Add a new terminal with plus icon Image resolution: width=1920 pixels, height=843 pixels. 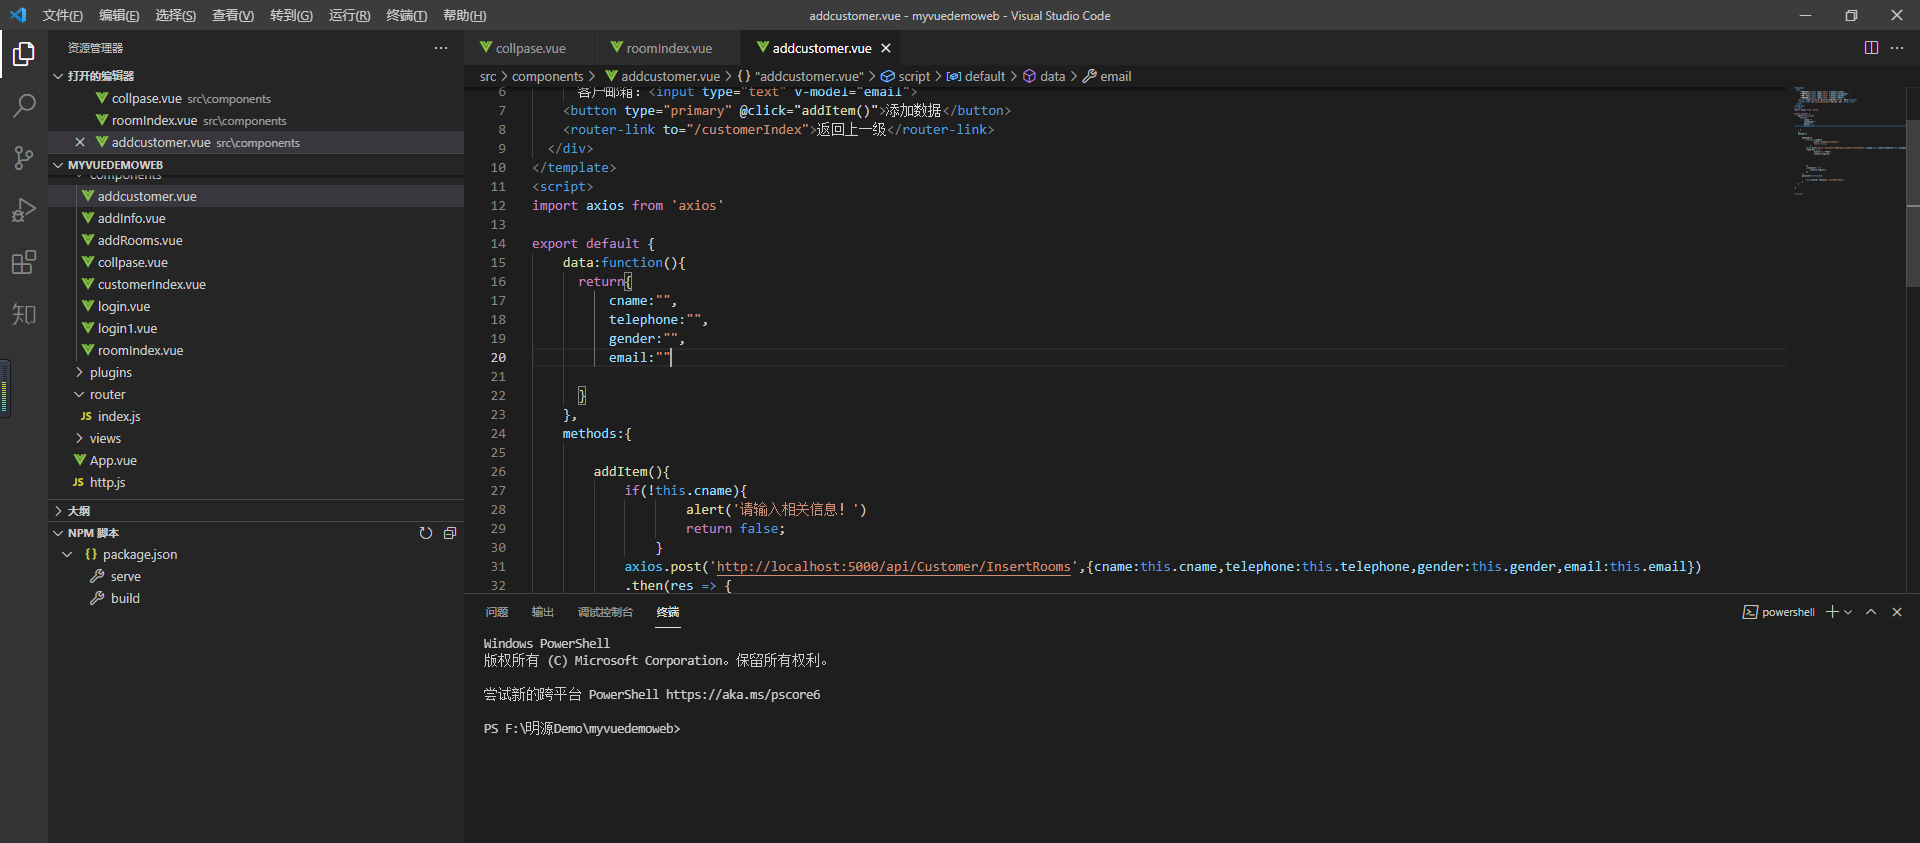point(1832,612)
